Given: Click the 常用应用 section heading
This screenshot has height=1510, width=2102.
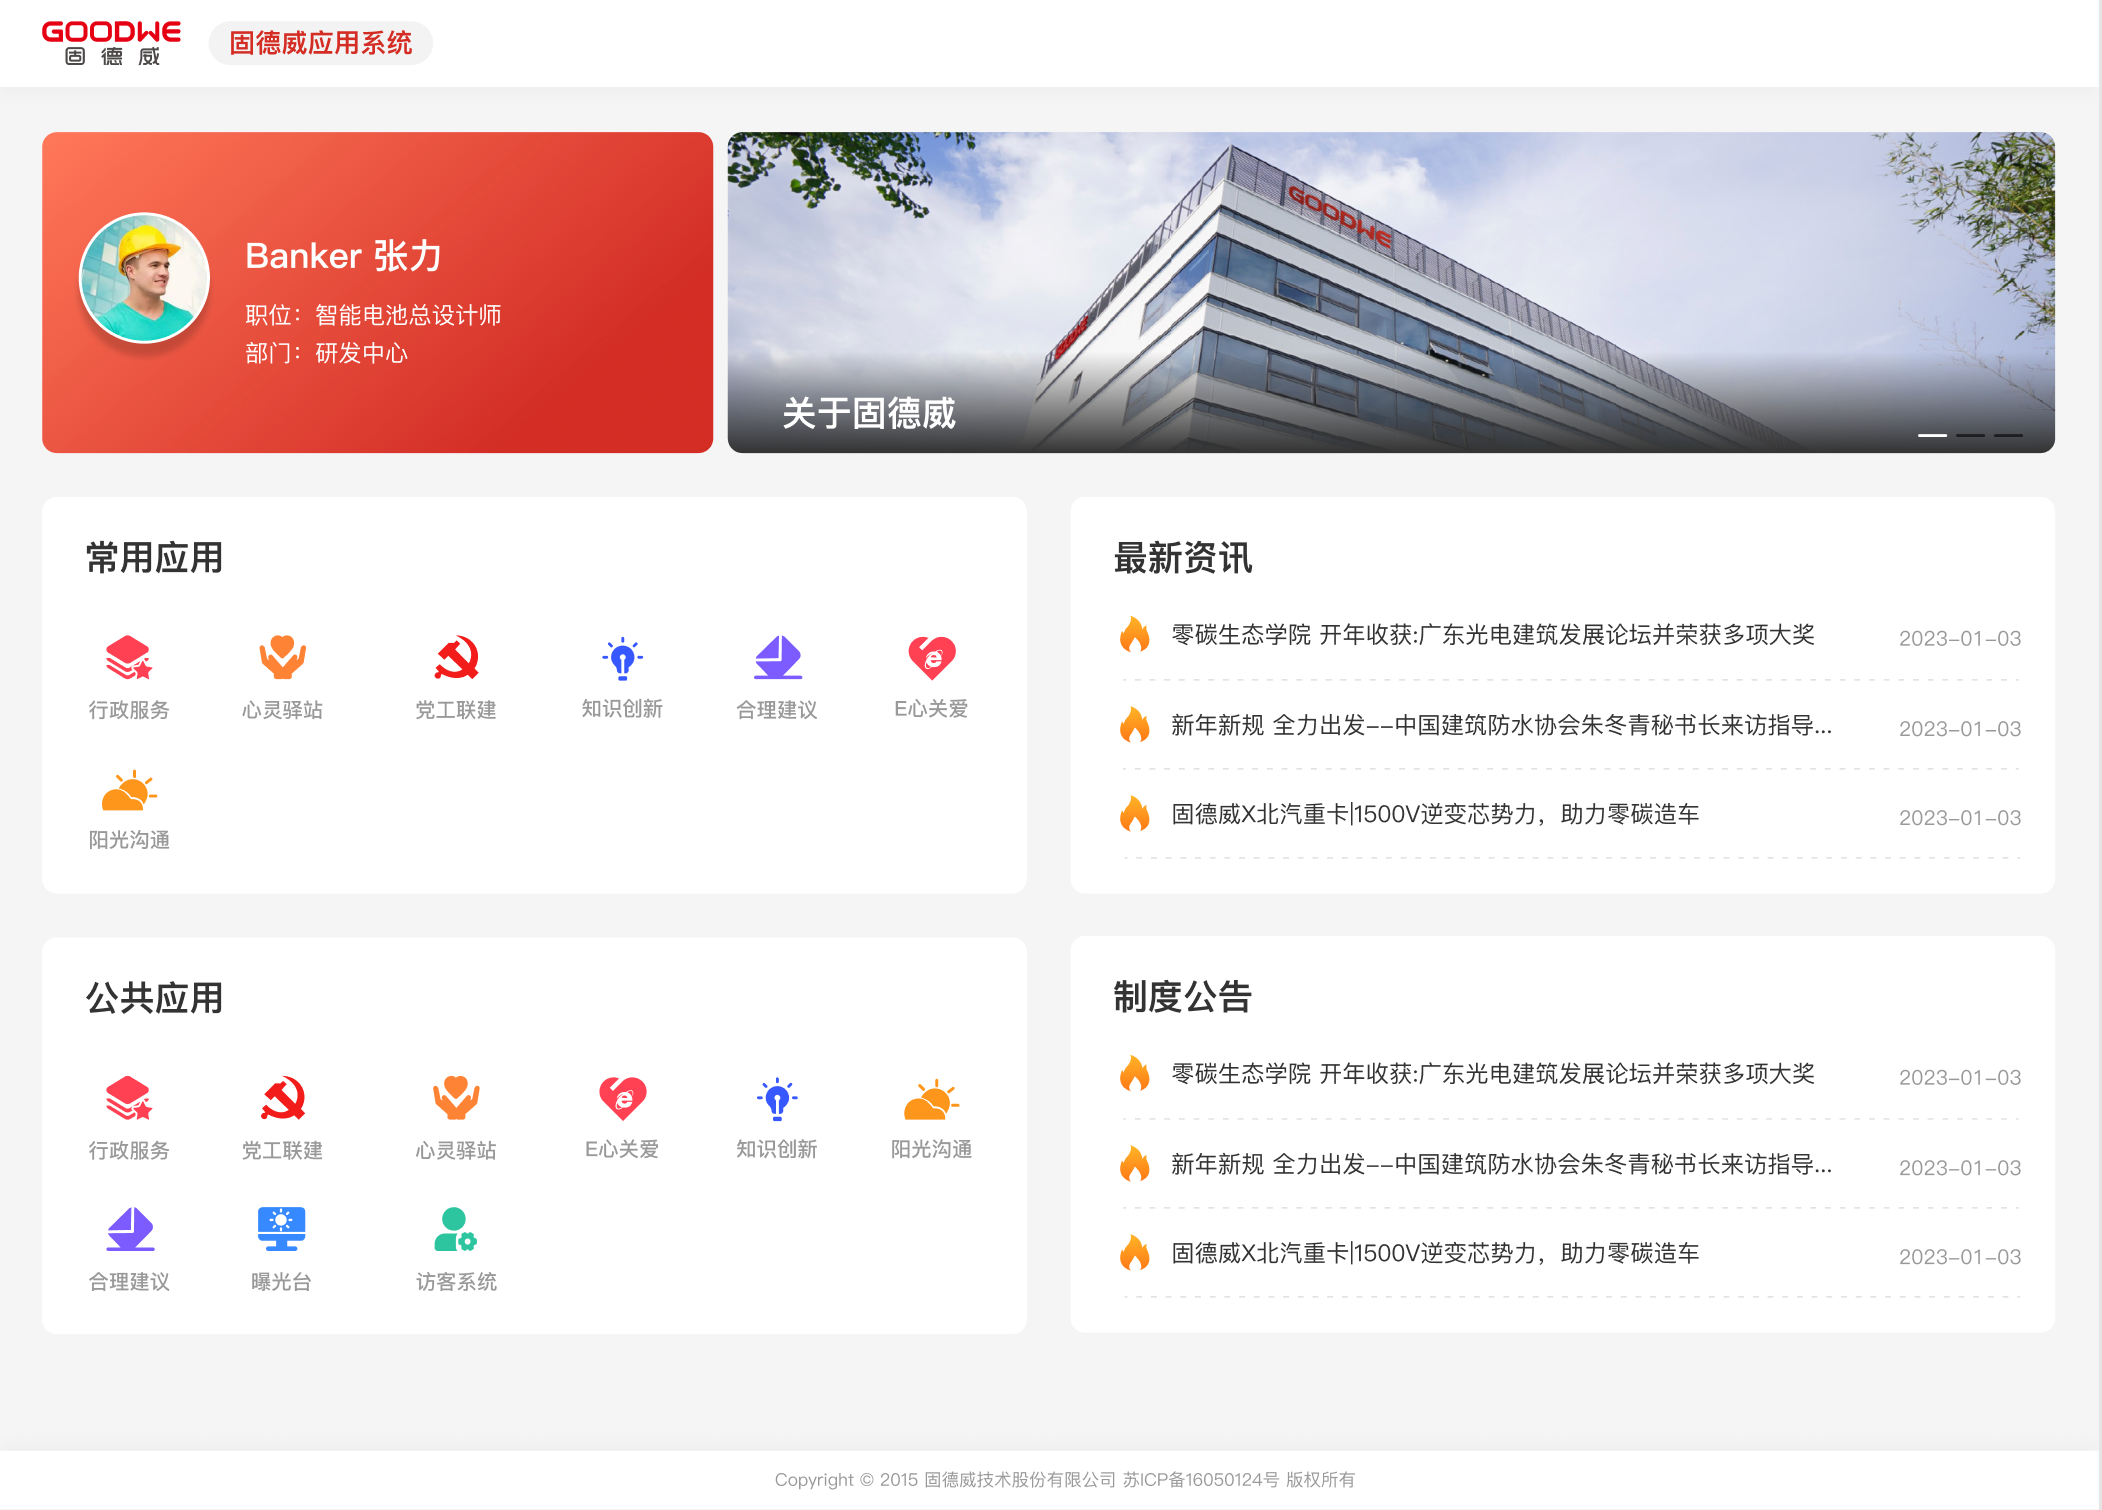Looking at the screenshot, I should [154, 558].
